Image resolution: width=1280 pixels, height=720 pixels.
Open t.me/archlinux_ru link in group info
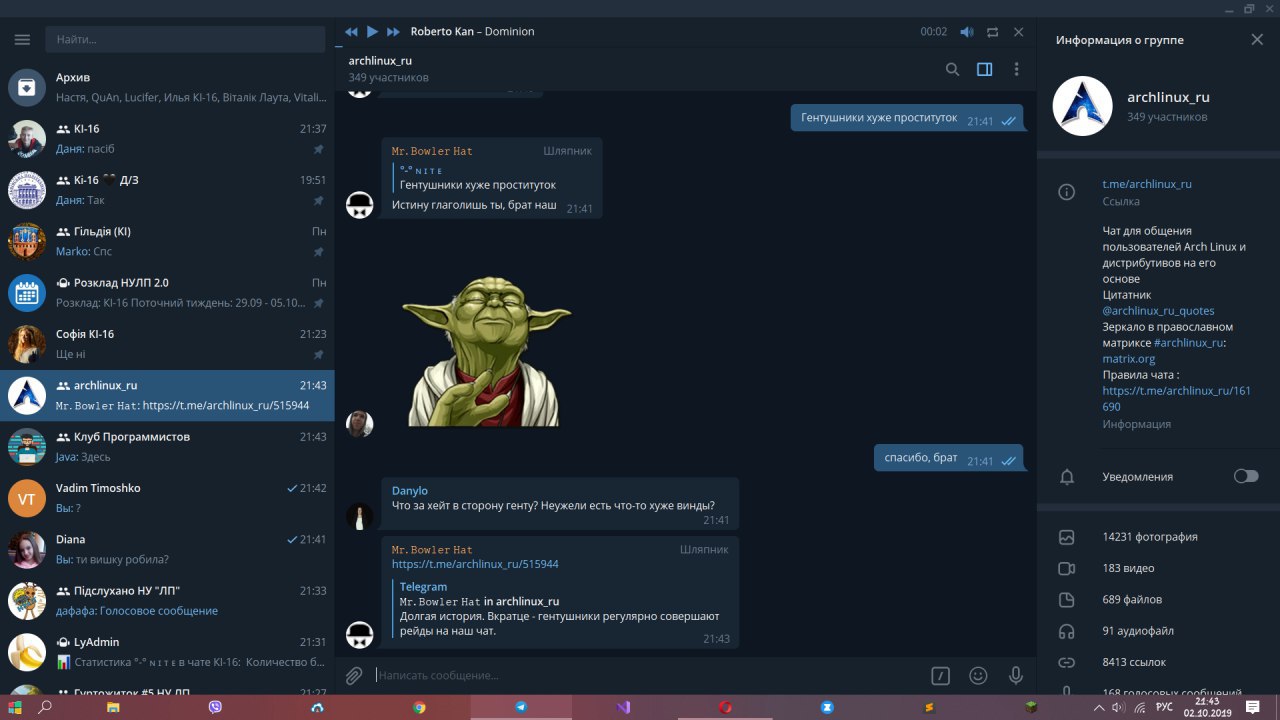pos(1147,184)
